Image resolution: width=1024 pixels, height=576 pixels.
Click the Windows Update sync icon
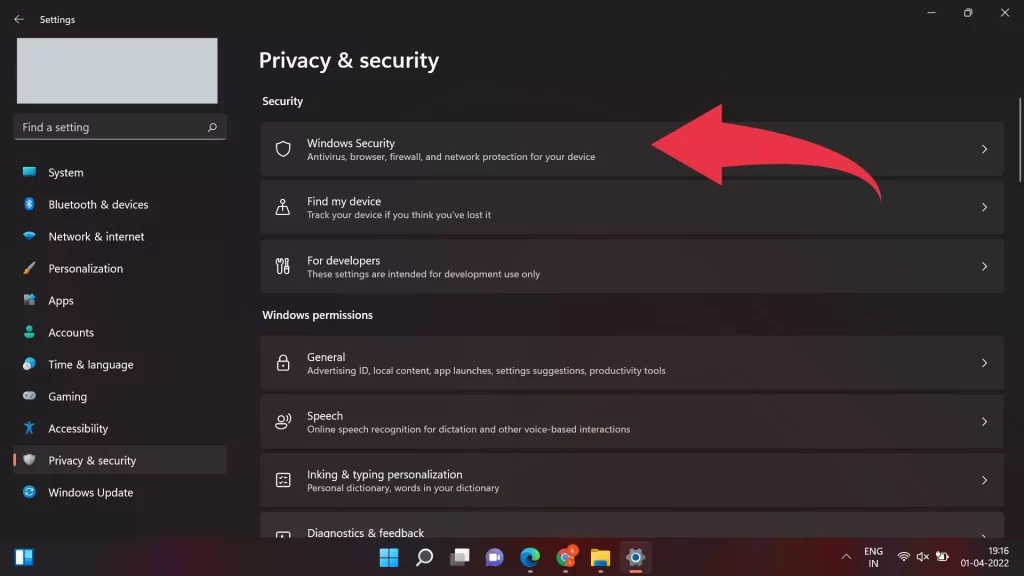(29, 492)
